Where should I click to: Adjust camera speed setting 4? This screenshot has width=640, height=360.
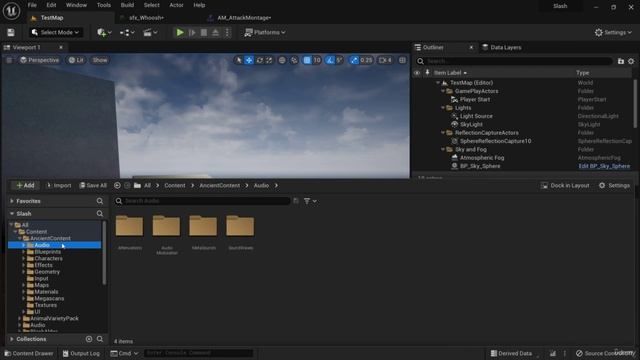point(385,60)
